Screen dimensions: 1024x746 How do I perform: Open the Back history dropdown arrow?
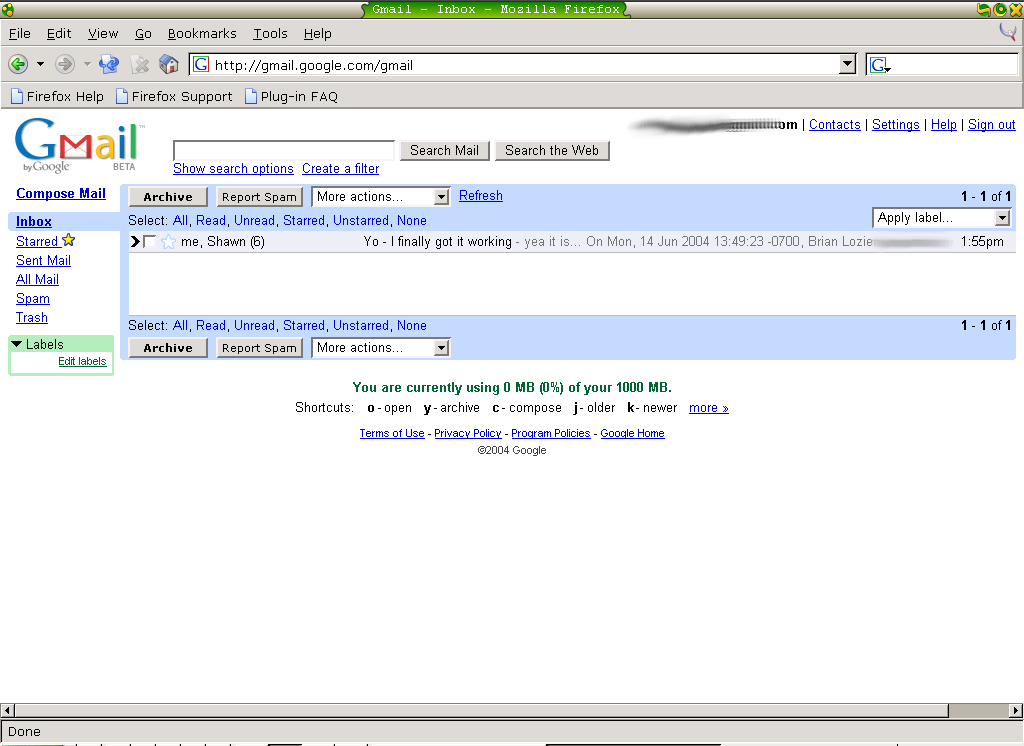point(40,64)
